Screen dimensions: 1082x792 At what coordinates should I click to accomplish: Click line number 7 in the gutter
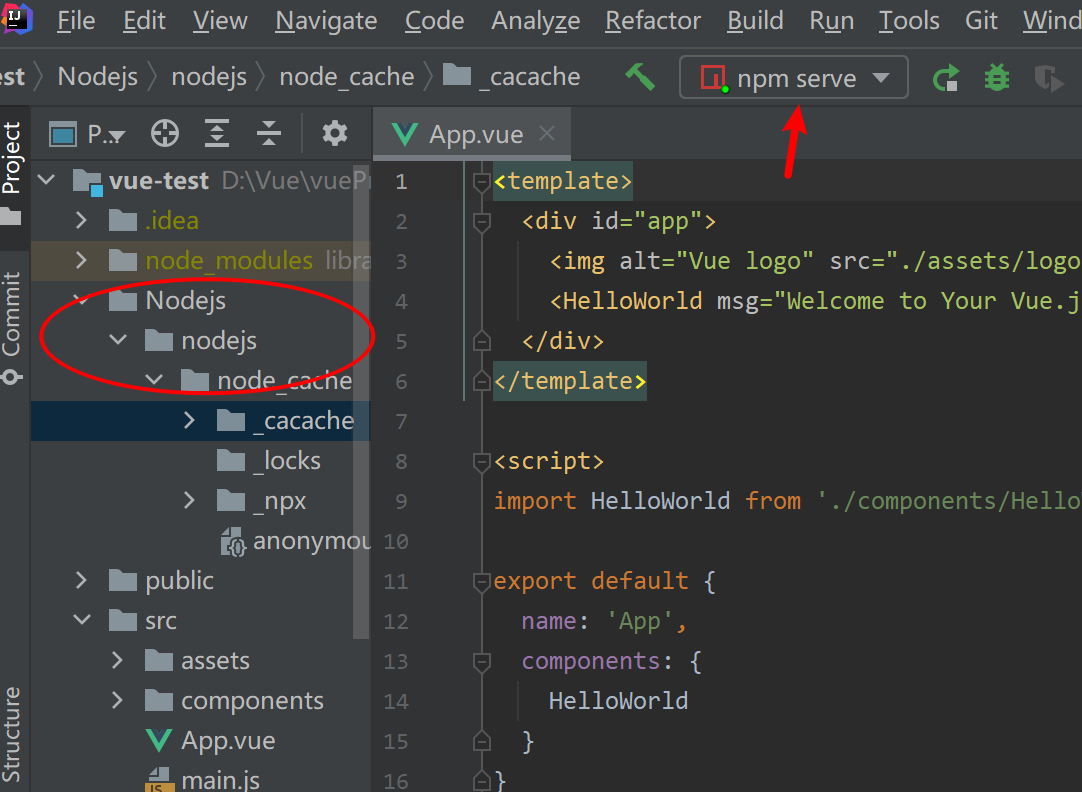click(x=401, y=421)
